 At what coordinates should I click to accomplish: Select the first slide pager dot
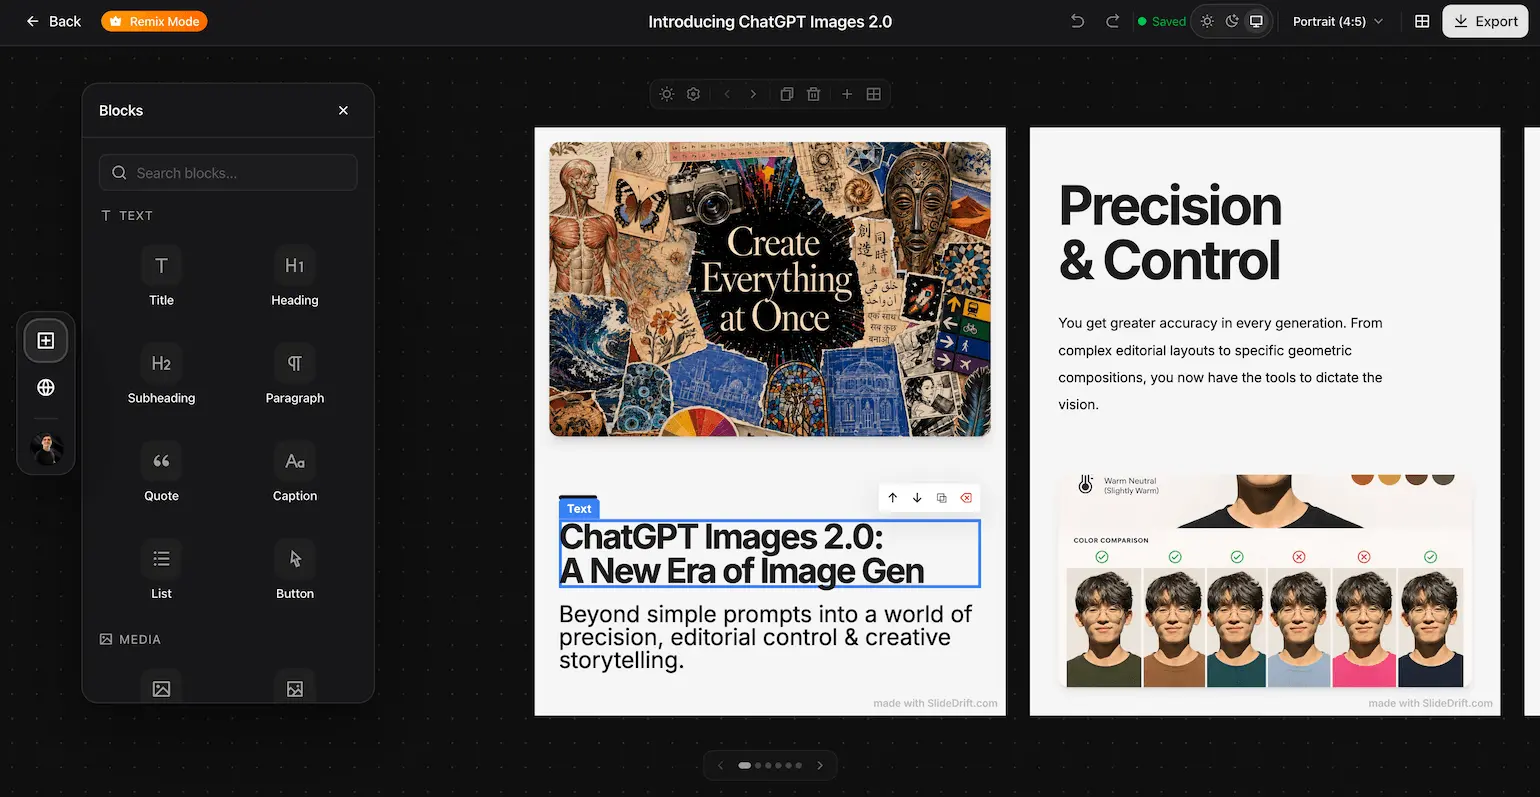coord(744,766)
